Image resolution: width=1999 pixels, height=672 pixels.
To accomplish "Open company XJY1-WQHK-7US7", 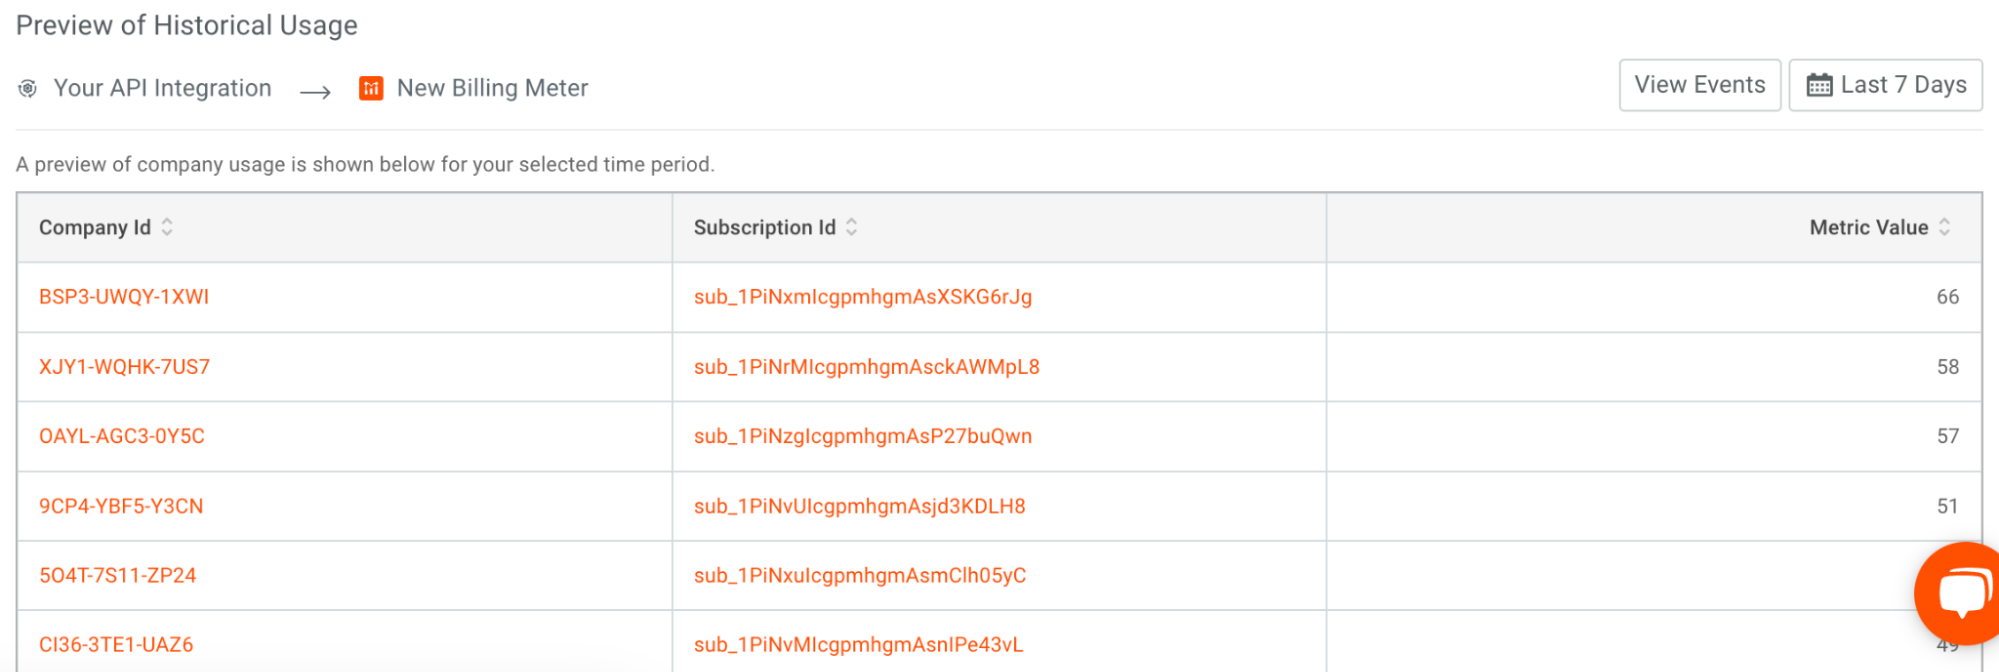I will pyautogui.click(x=124, y=367).
